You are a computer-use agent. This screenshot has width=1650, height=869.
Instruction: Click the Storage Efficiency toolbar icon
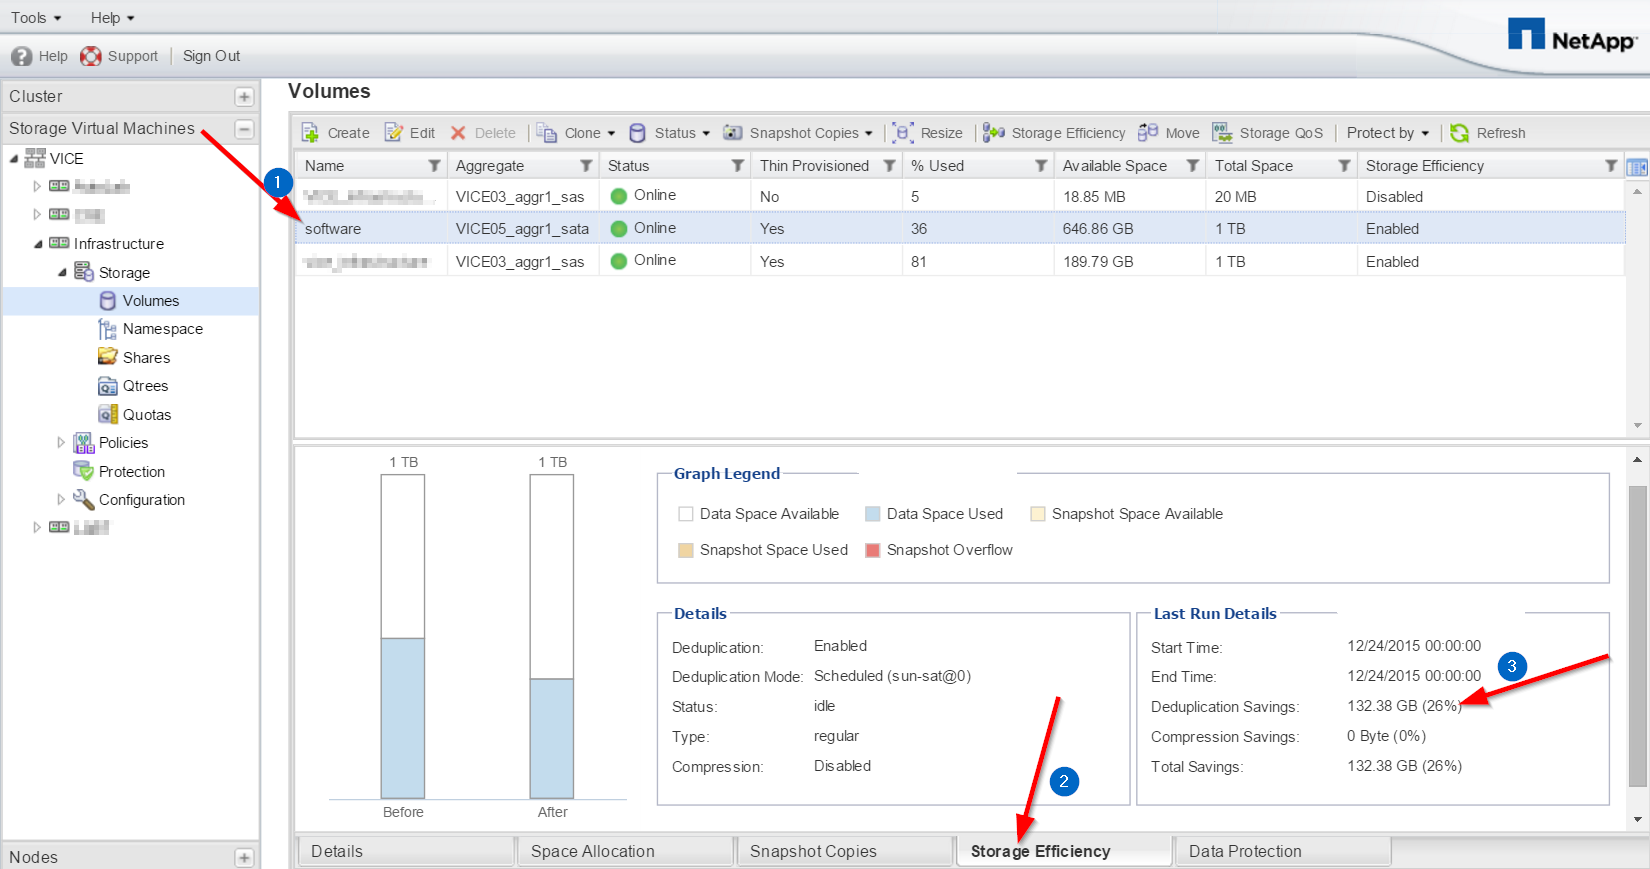(994, 133)
